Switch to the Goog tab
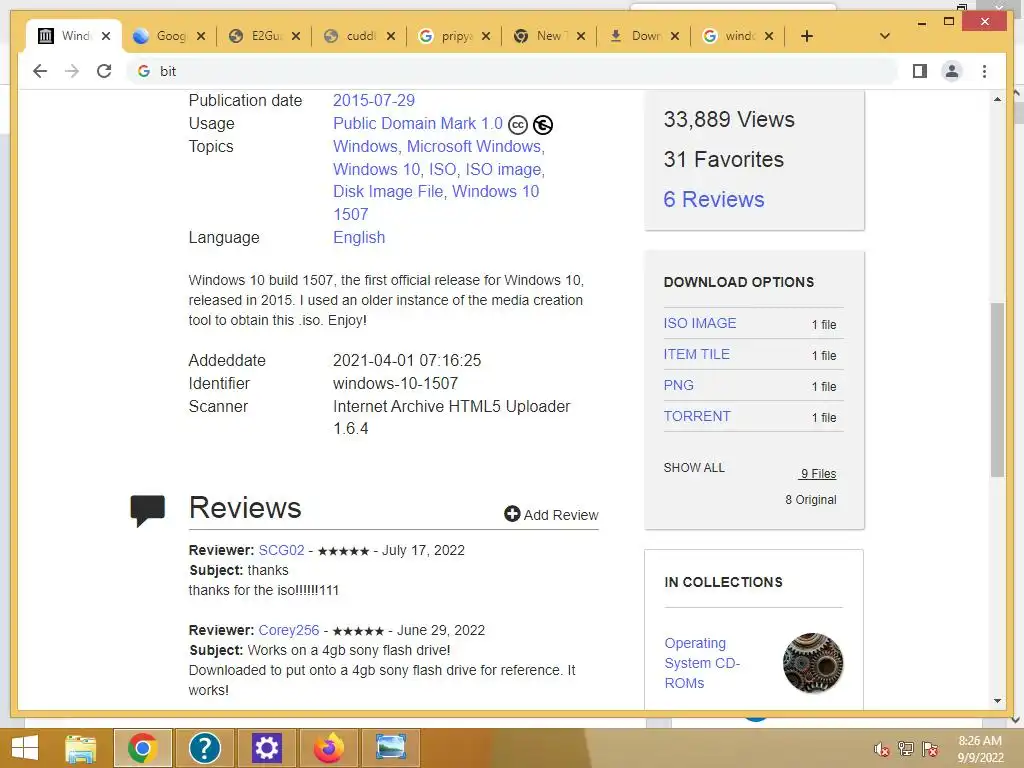 (170, 36)
